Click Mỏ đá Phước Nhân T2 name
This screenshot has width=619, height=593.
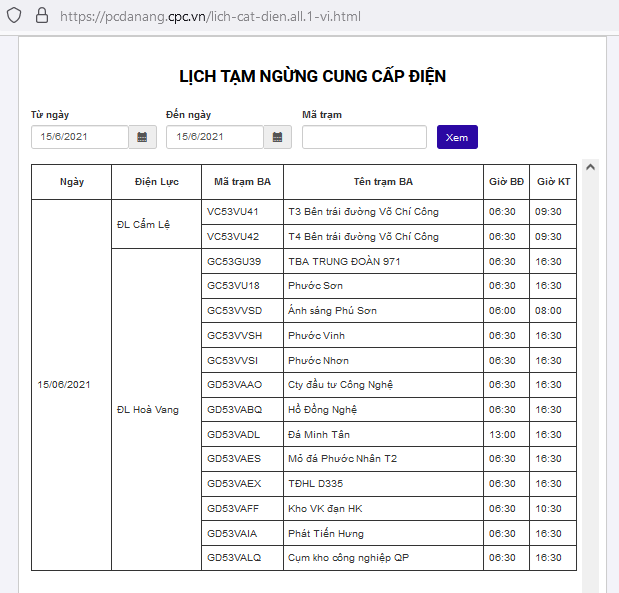(x=342, y=459)
